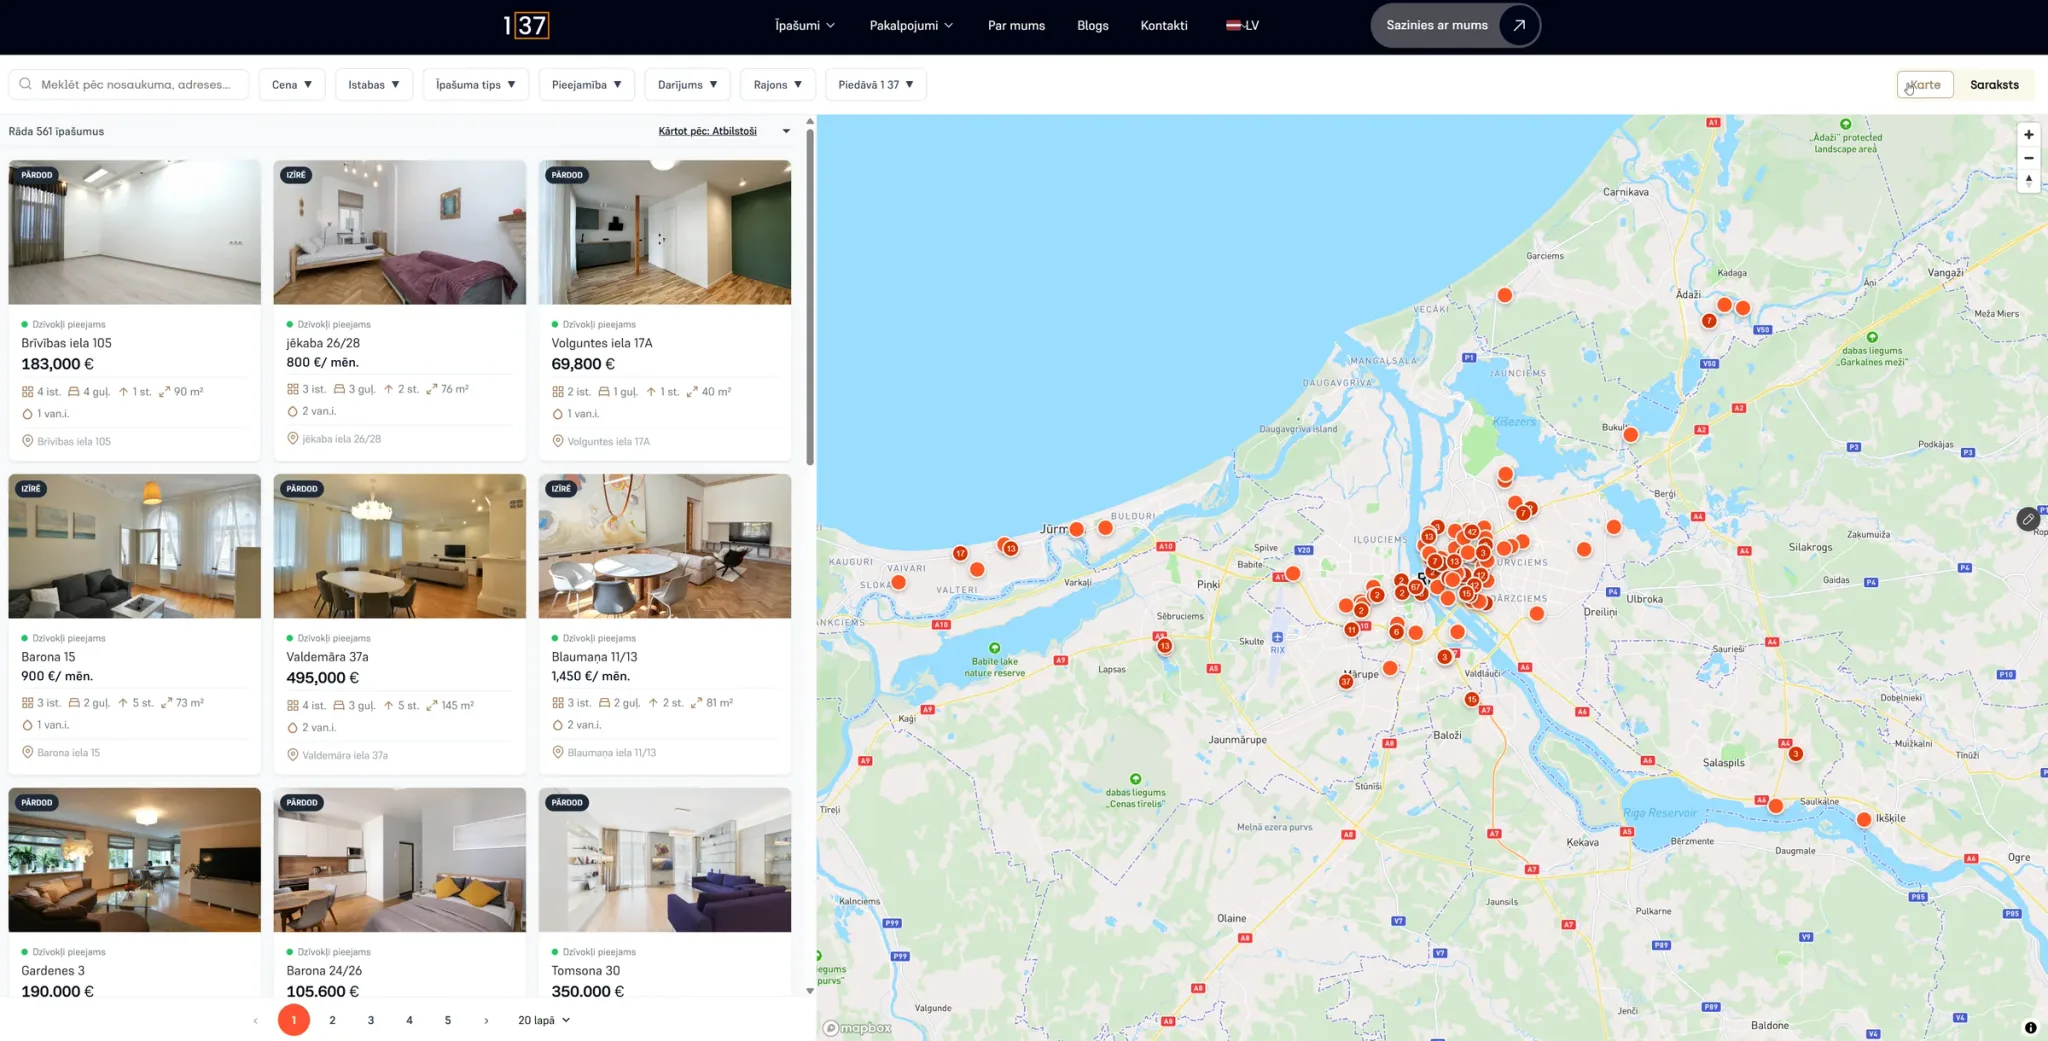The image size is (2048, 1041).
Task: Go to next page with right chevron
Action: tap(486, 1020)
